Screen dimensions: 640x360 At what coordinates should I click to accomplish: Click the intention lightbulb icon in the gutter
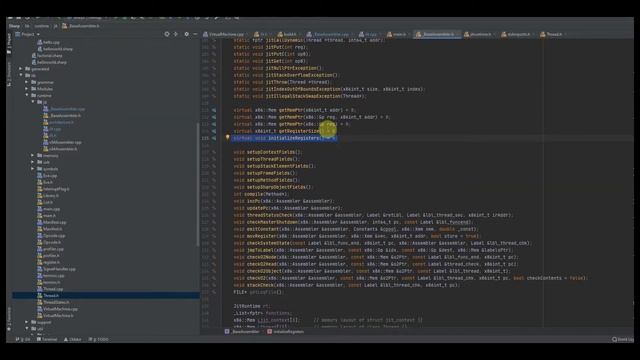pyautogui.click(x=228, y=138)
